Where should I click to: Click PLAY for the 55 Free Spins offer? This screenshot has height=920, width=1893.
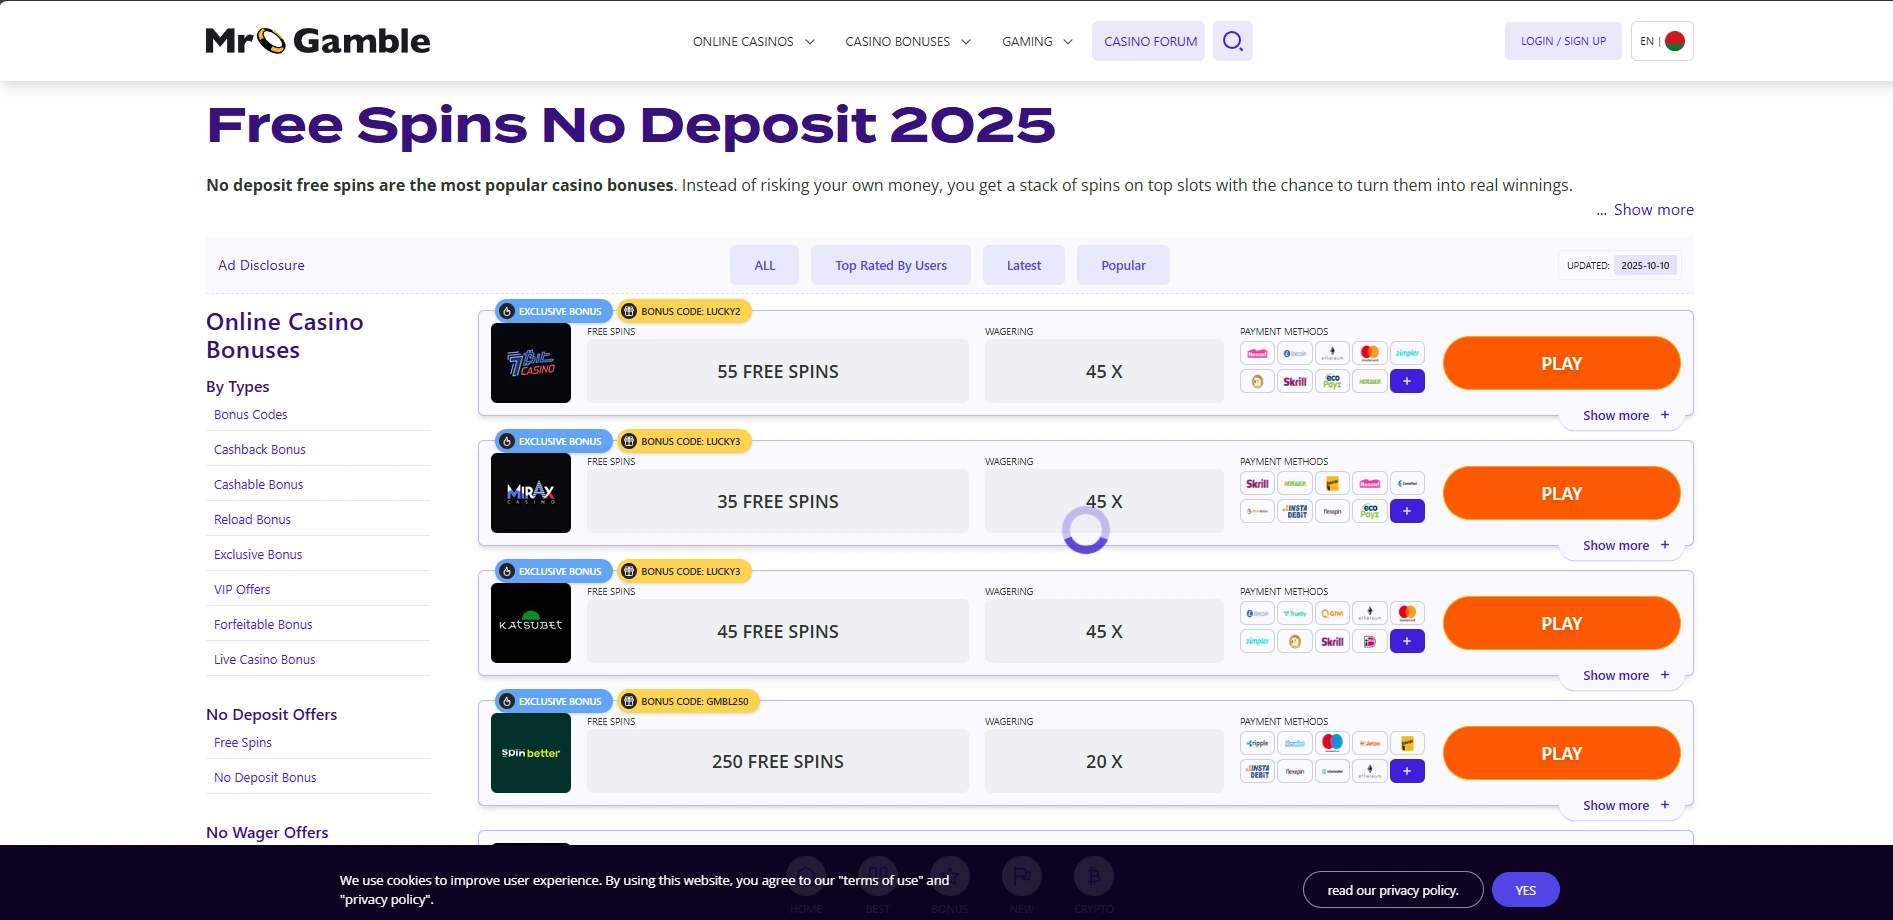(1562, 363)
